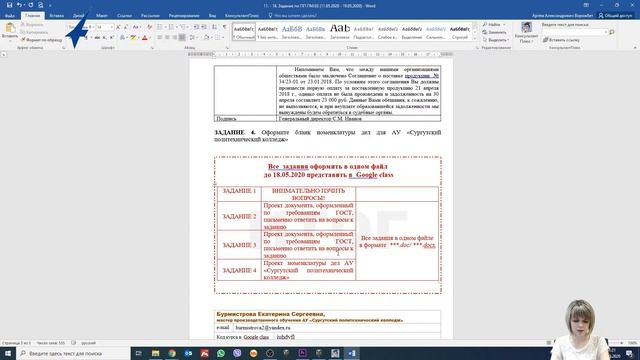Open the change case Aa menu
The height and width of the screenshot is (360, 640).
(136, 27)
